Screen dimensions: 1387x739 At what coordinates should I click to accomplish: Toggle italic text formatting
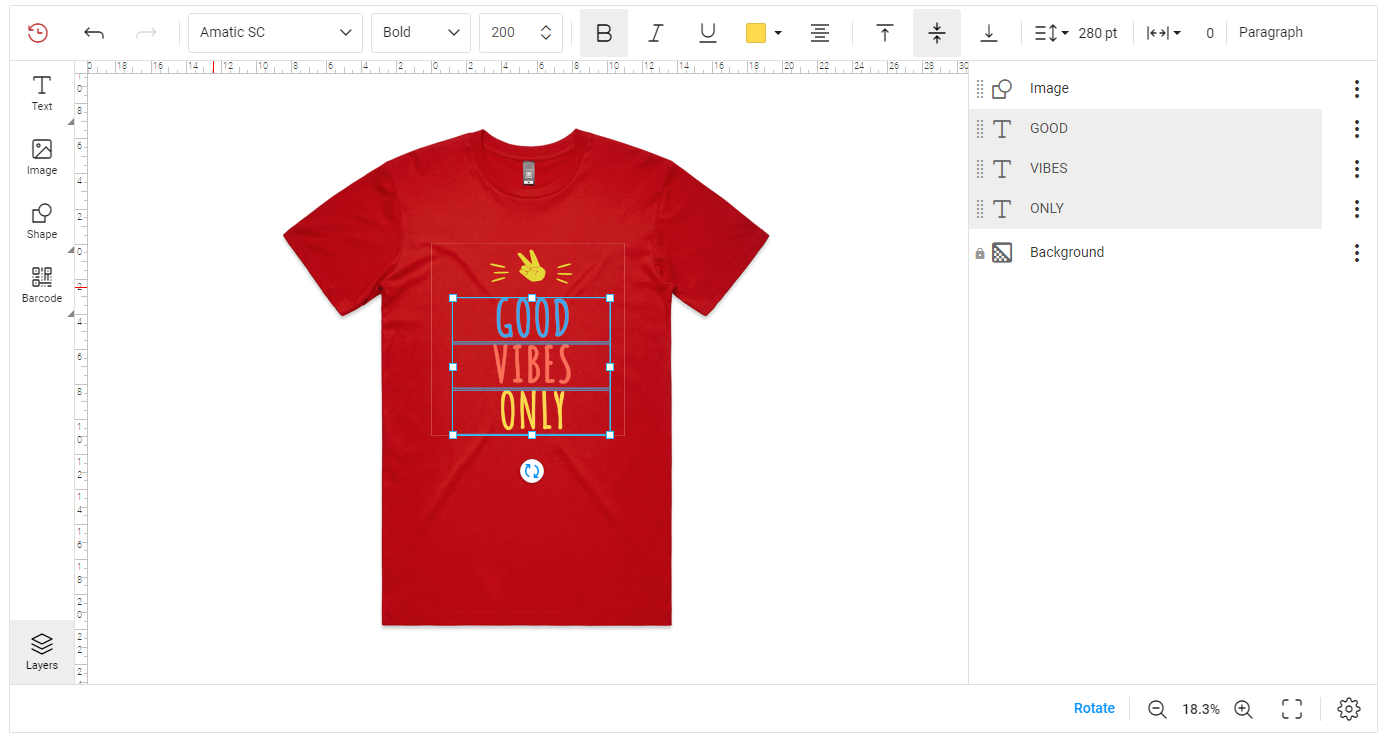coord(656,33)
